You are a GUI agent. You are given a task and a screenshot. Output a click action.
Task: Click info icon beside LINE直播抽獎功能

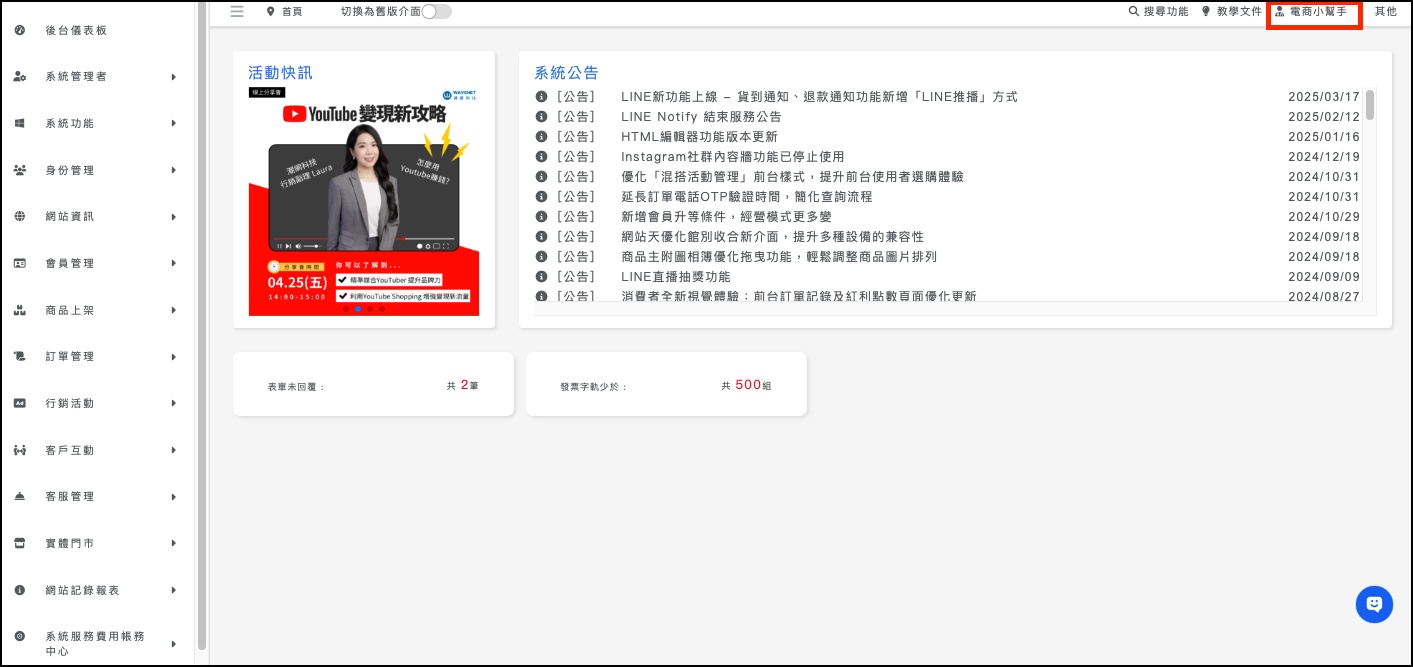(x=541, y=277)
